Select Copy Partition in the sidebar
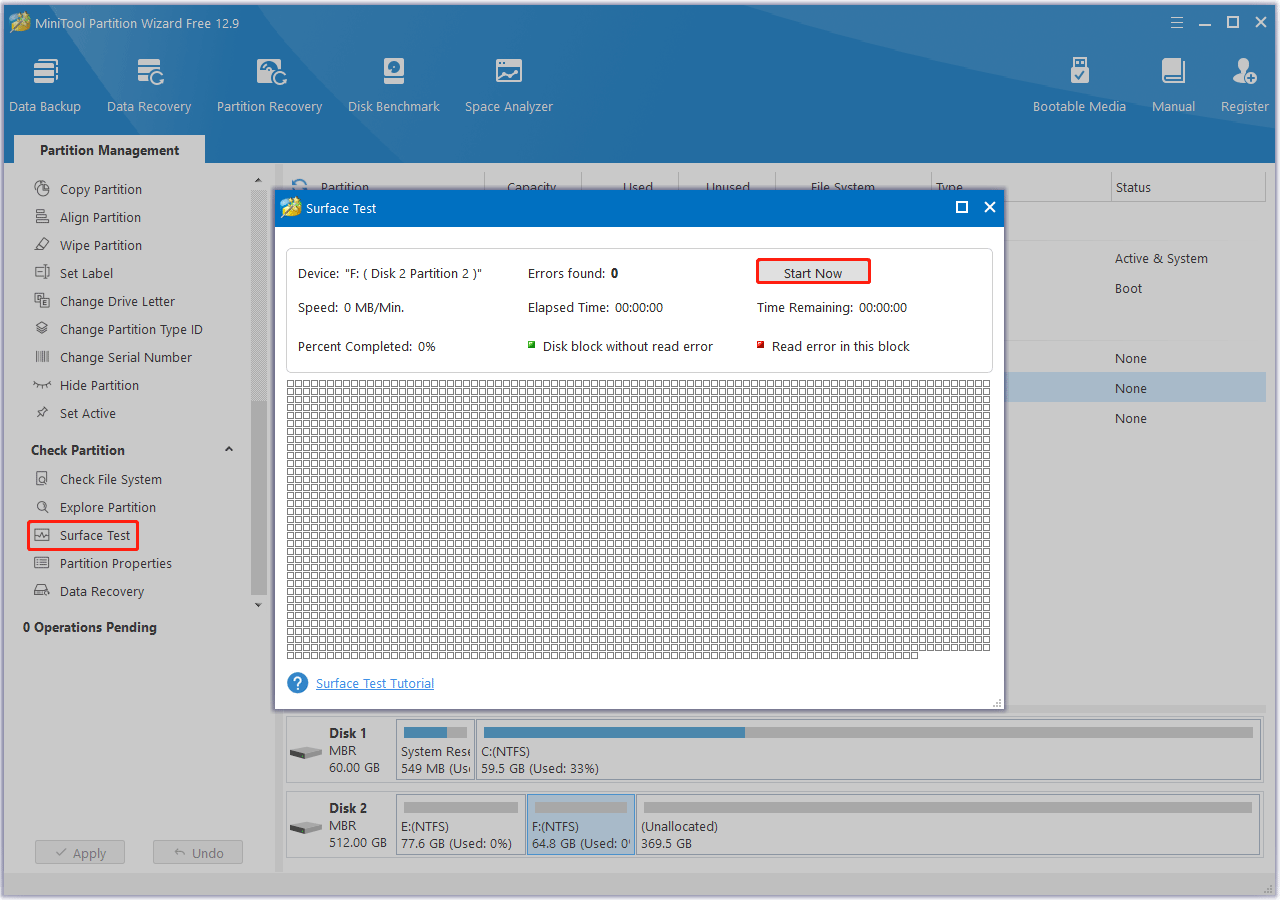 click(x=101, y=188)
